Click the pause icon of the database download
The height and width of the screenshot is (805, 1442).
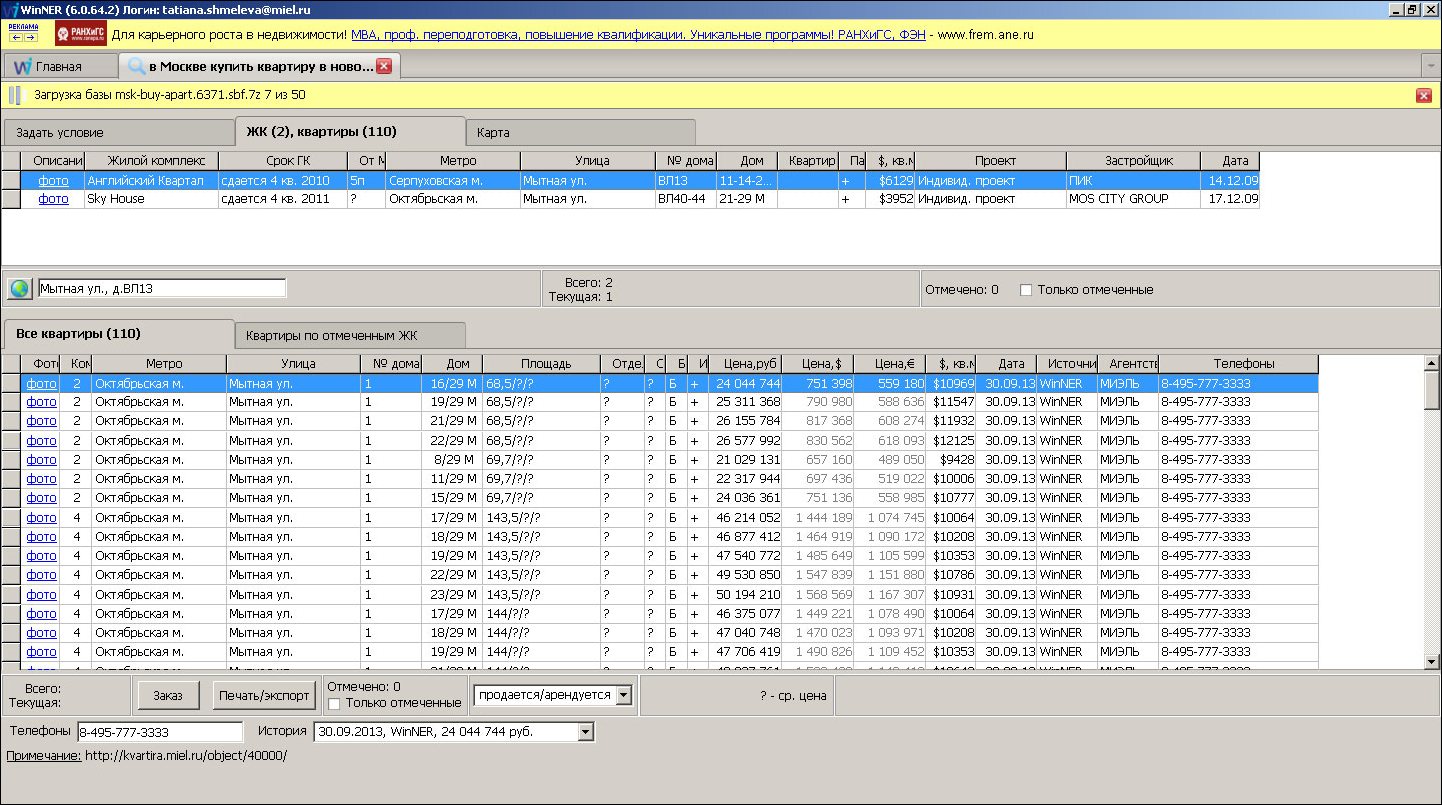[15, 95]
